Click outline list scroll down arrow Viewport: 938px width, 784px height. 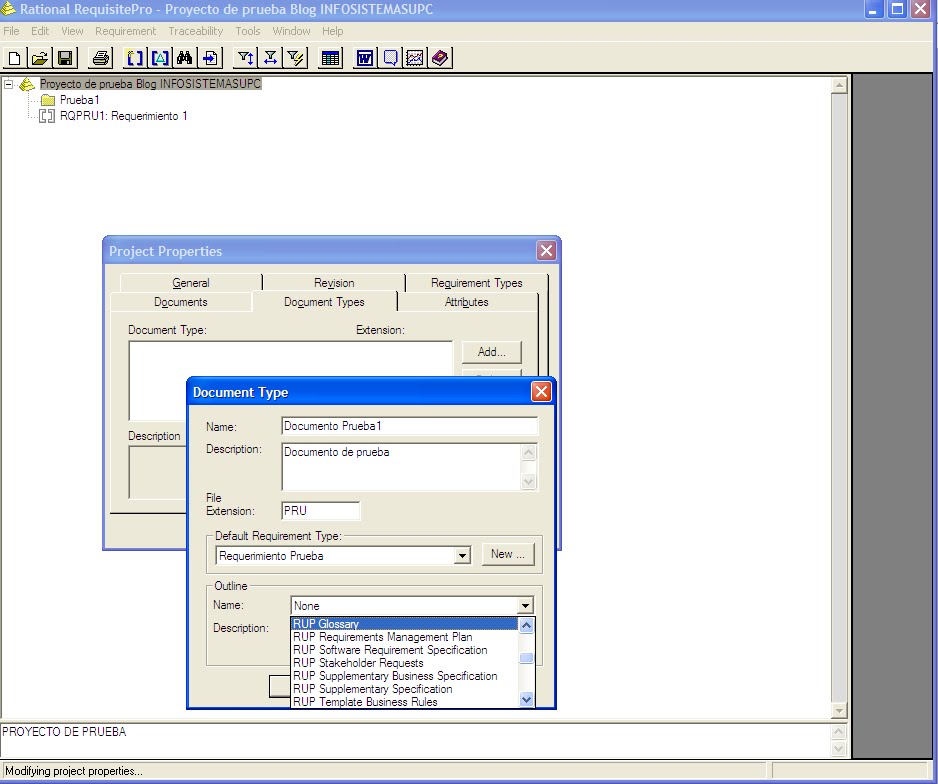[526, 699]
